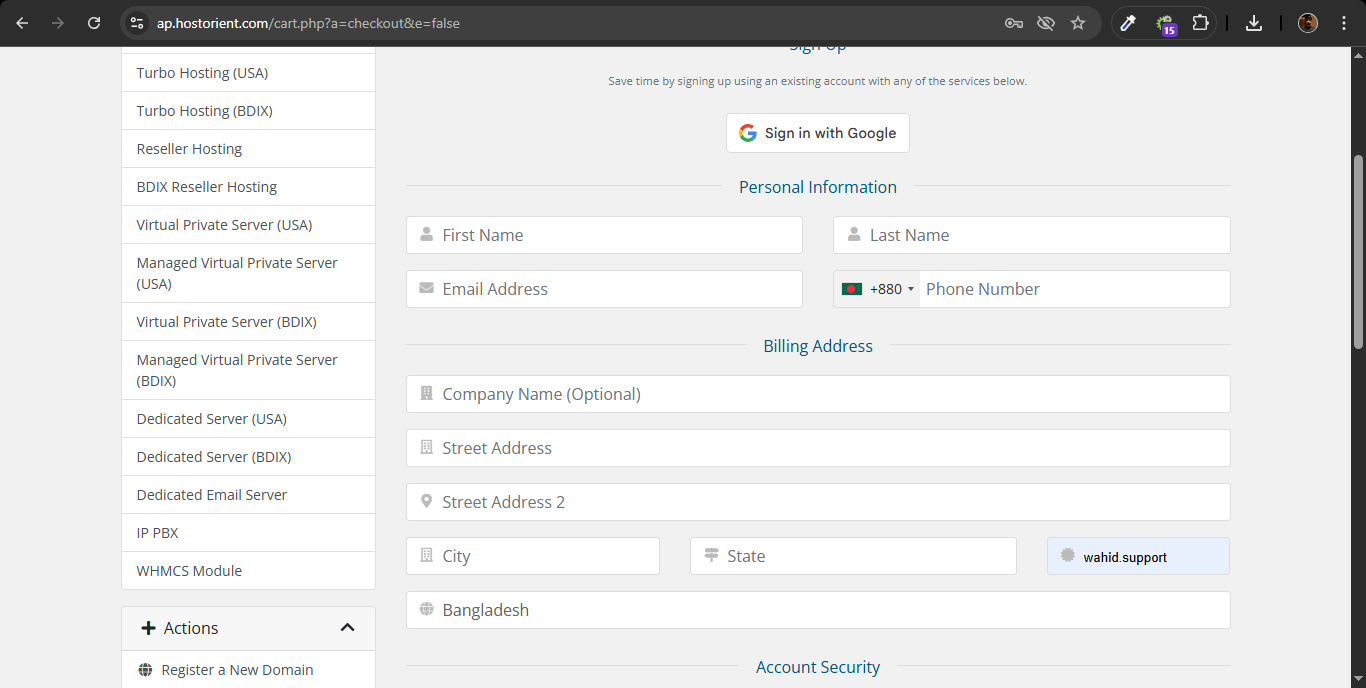Open the Chrome three-dot menu

click(x=1343, y=23)
